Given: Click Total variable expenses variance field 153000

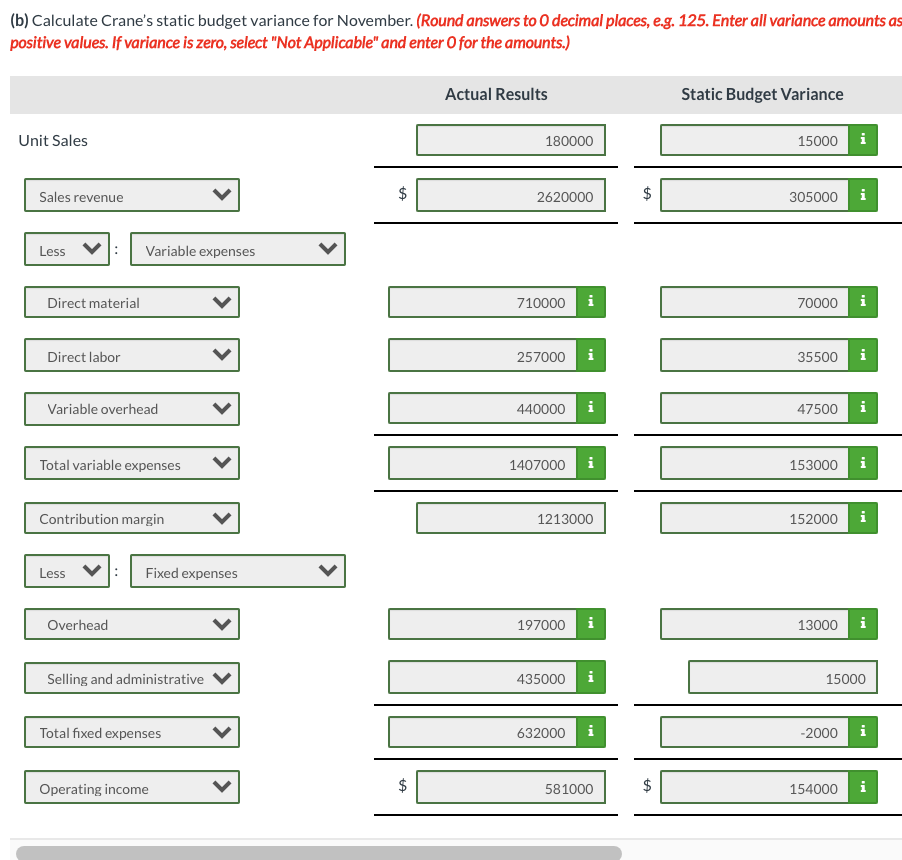Looking at the screenshot, I should point(755,464).
